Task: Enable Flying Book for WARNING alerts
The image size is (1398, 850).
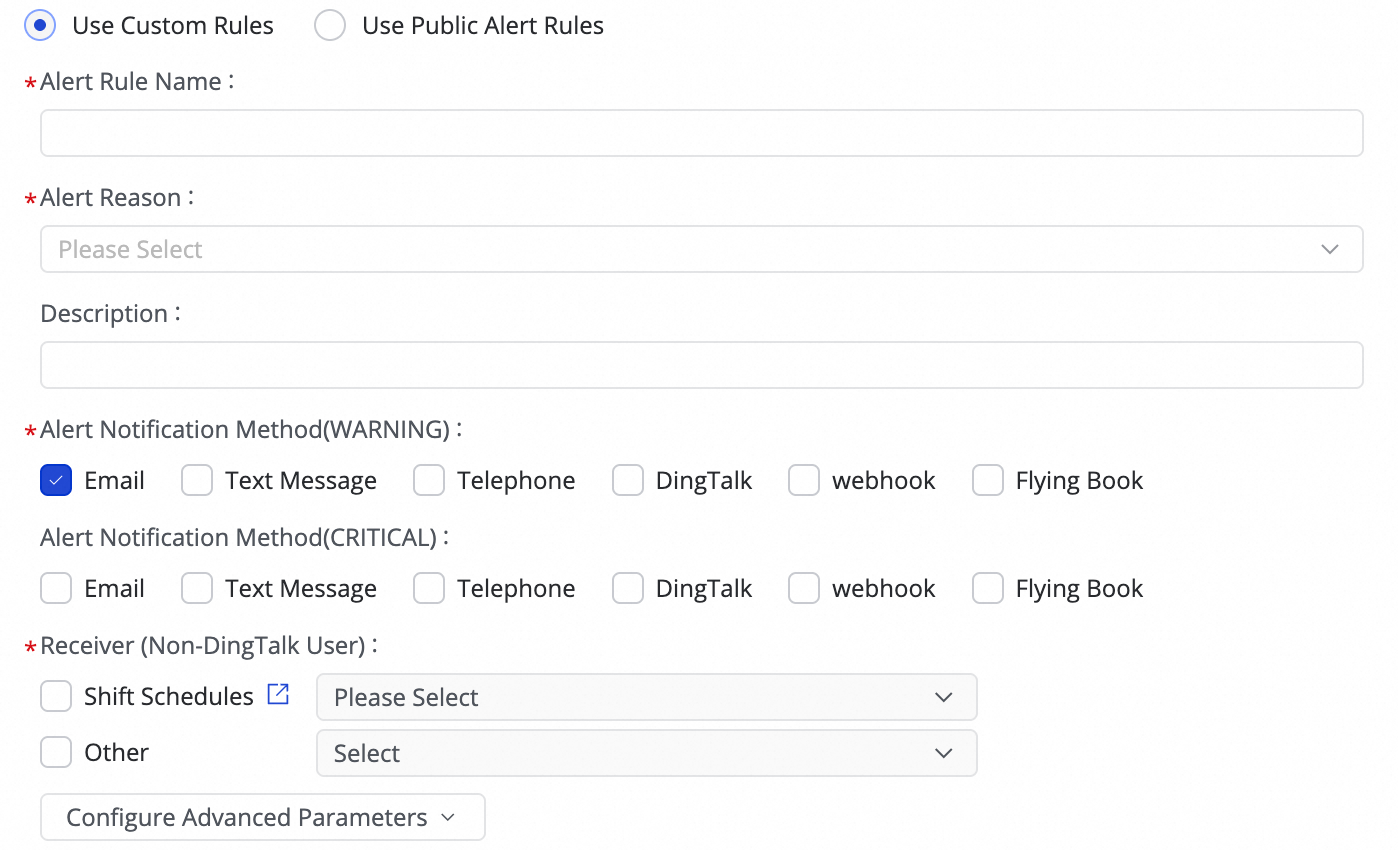Action: tap(988, 481)
